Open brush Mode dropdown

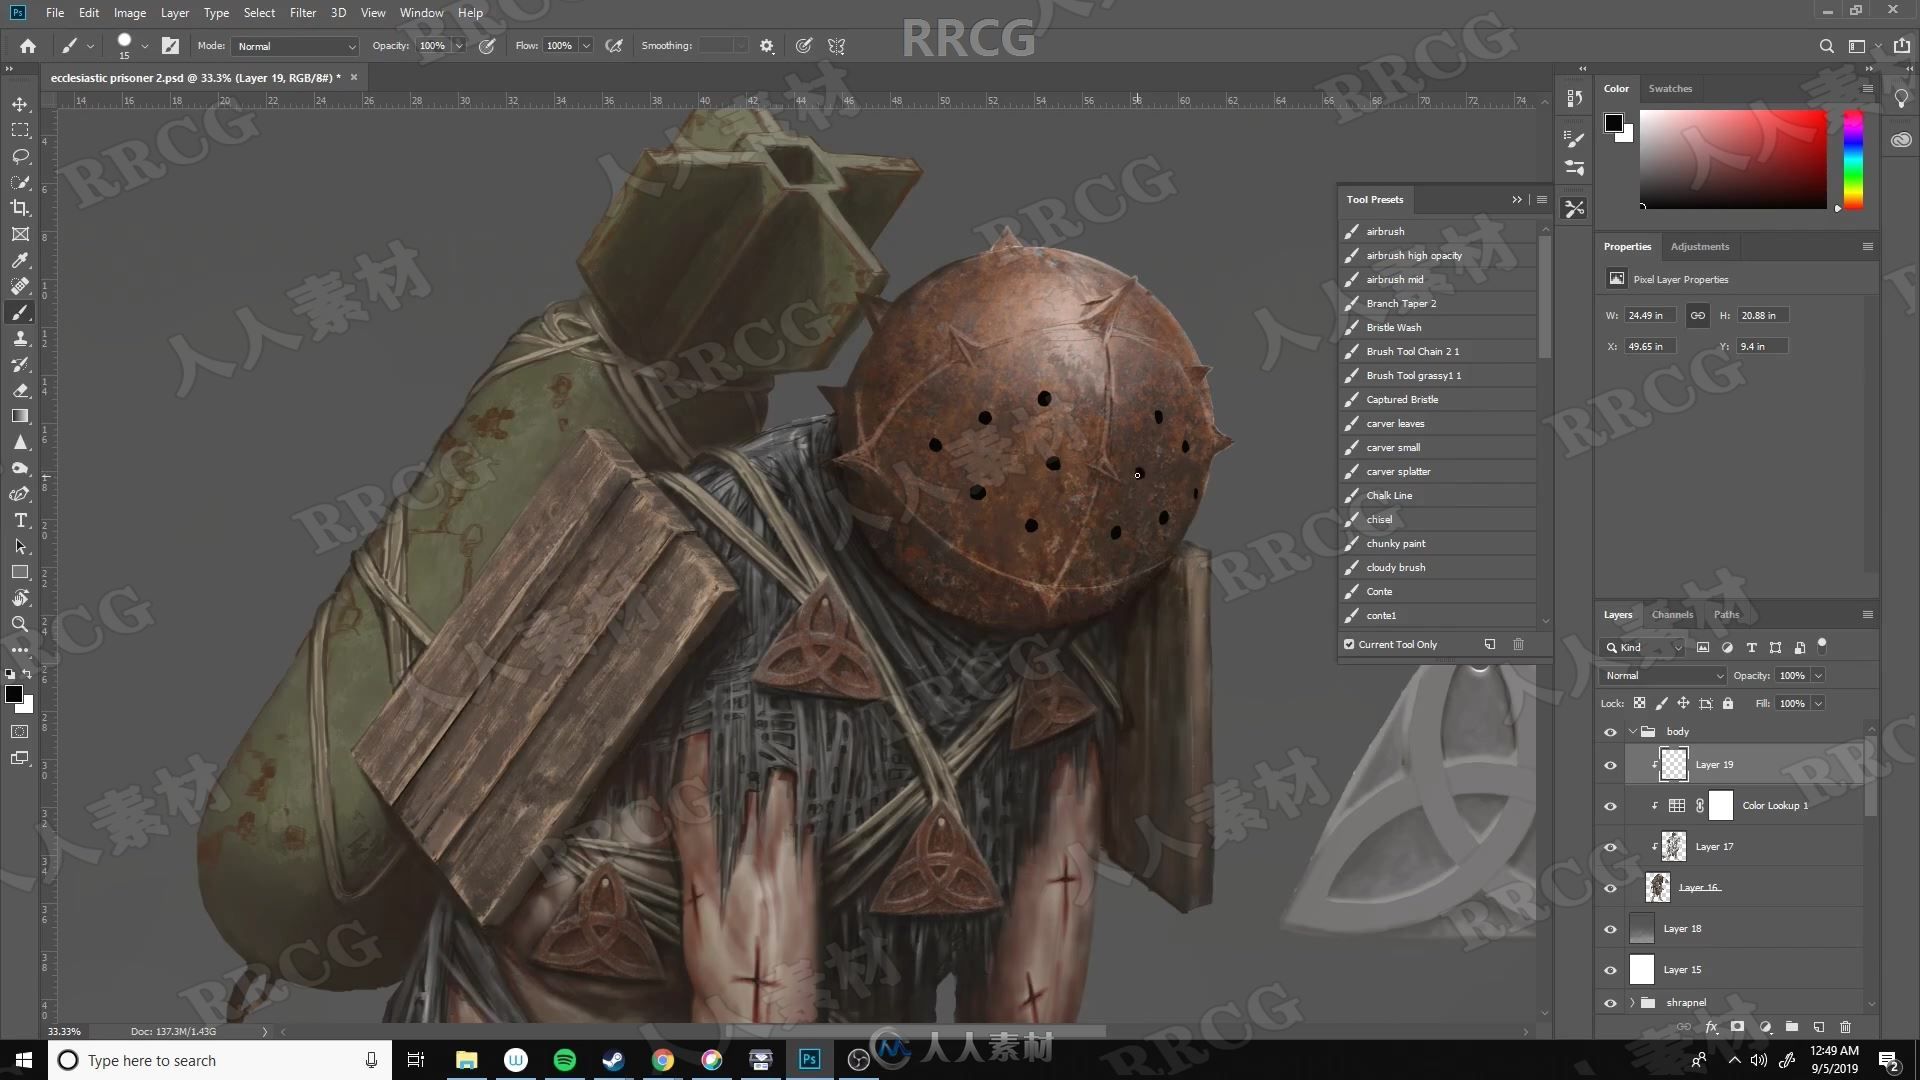[295, 46]
